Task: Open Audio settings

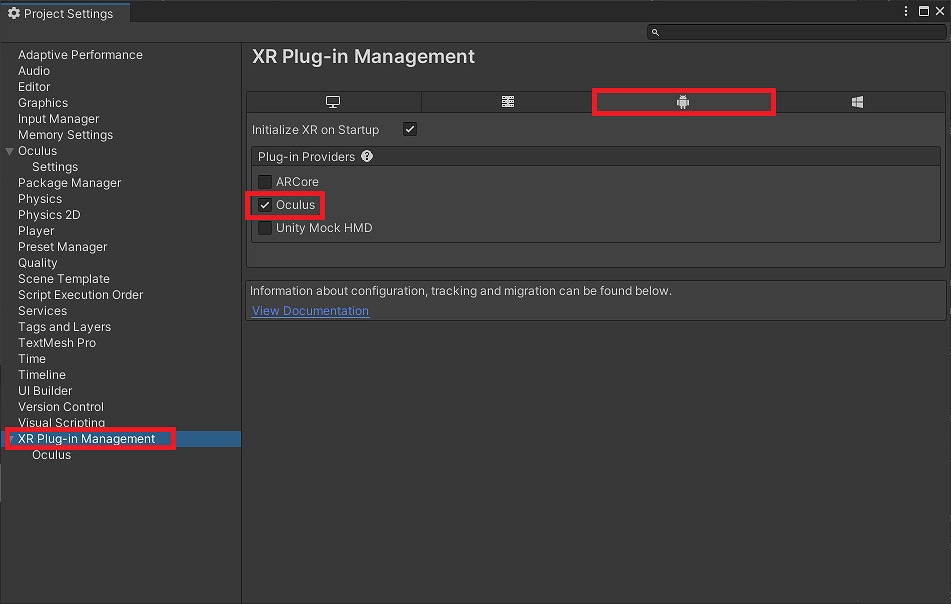Action: [34, 71]
